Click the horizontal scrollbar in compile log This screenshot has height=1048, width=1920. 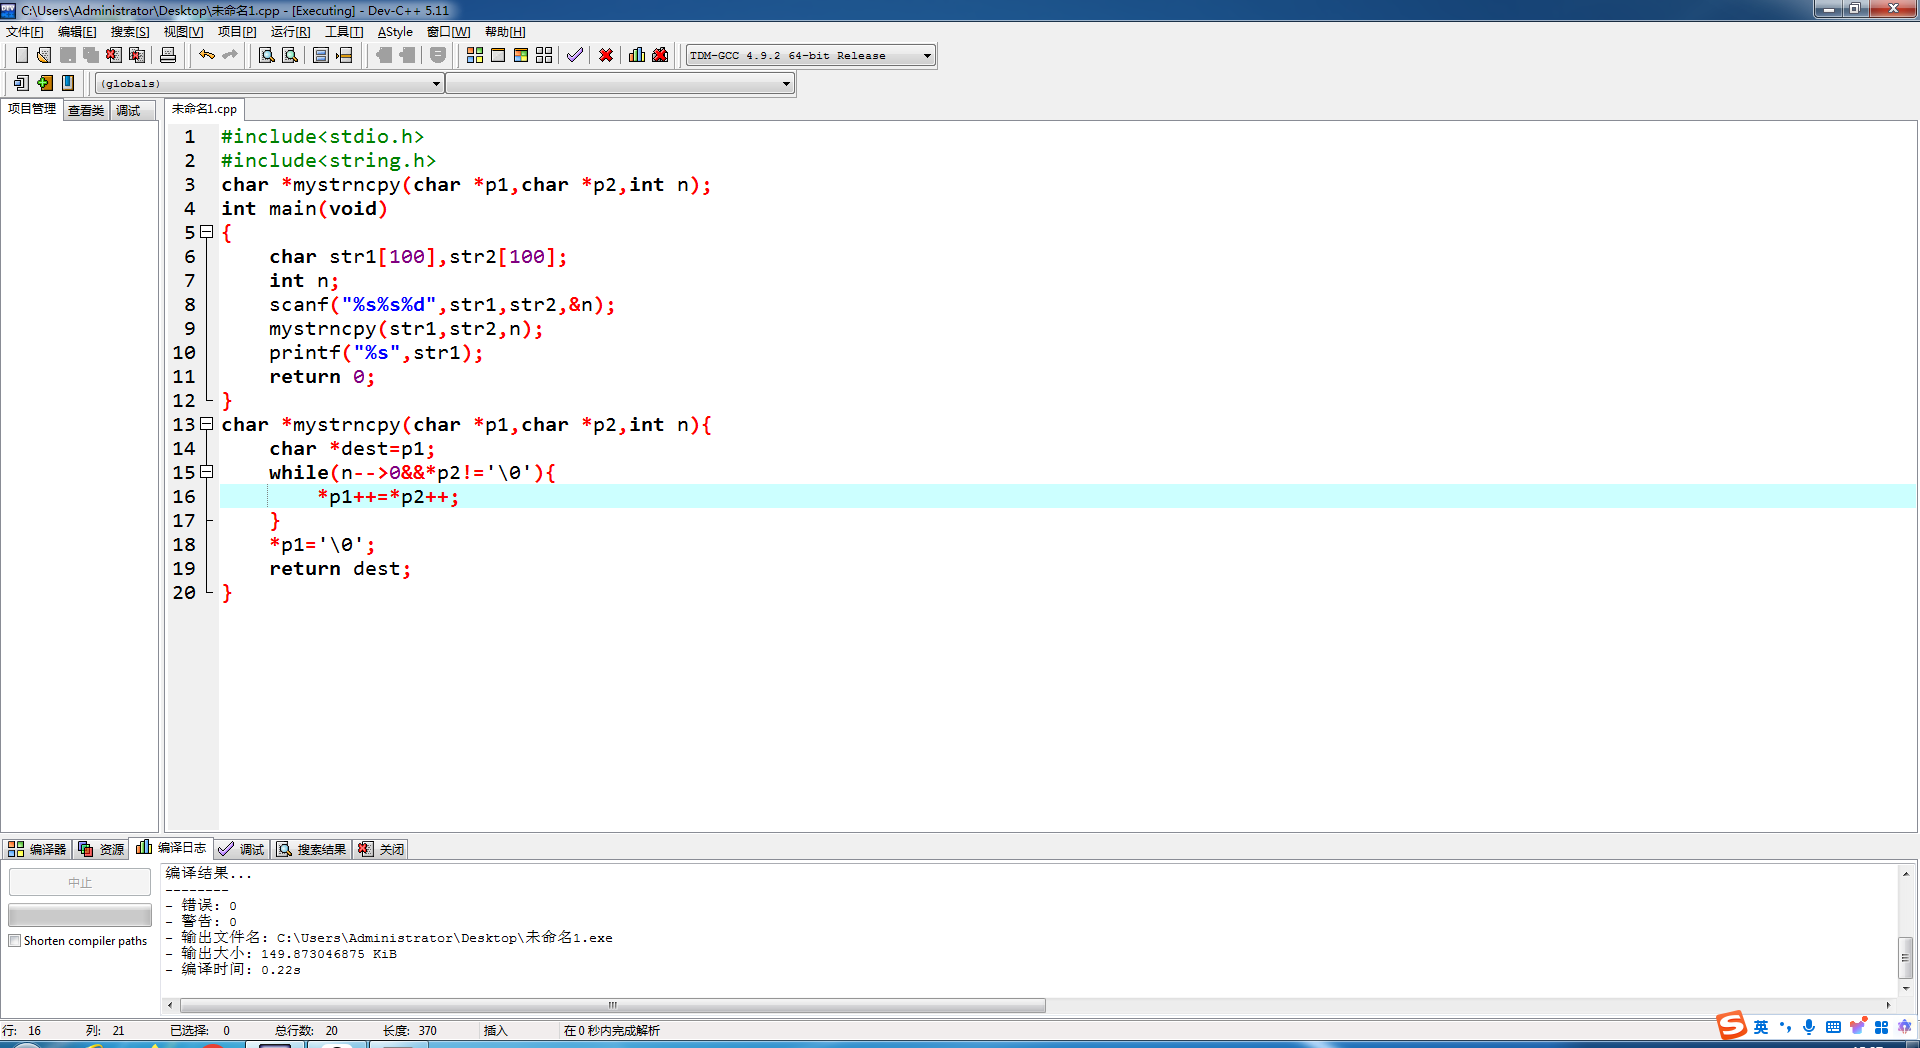point(613,1005)
